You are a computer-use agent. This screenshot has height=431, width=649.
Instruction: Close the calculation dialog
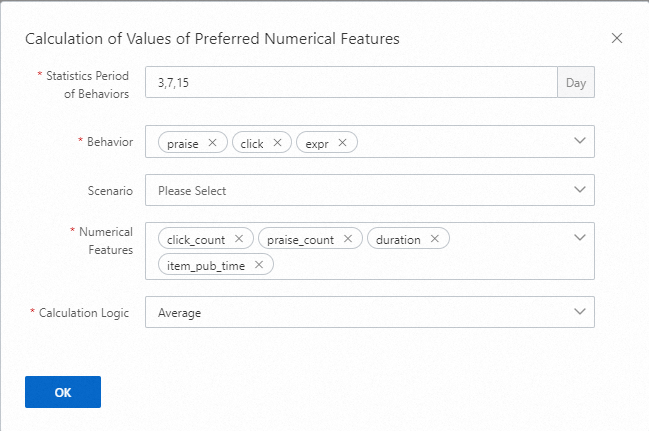(x=617, y=39)
